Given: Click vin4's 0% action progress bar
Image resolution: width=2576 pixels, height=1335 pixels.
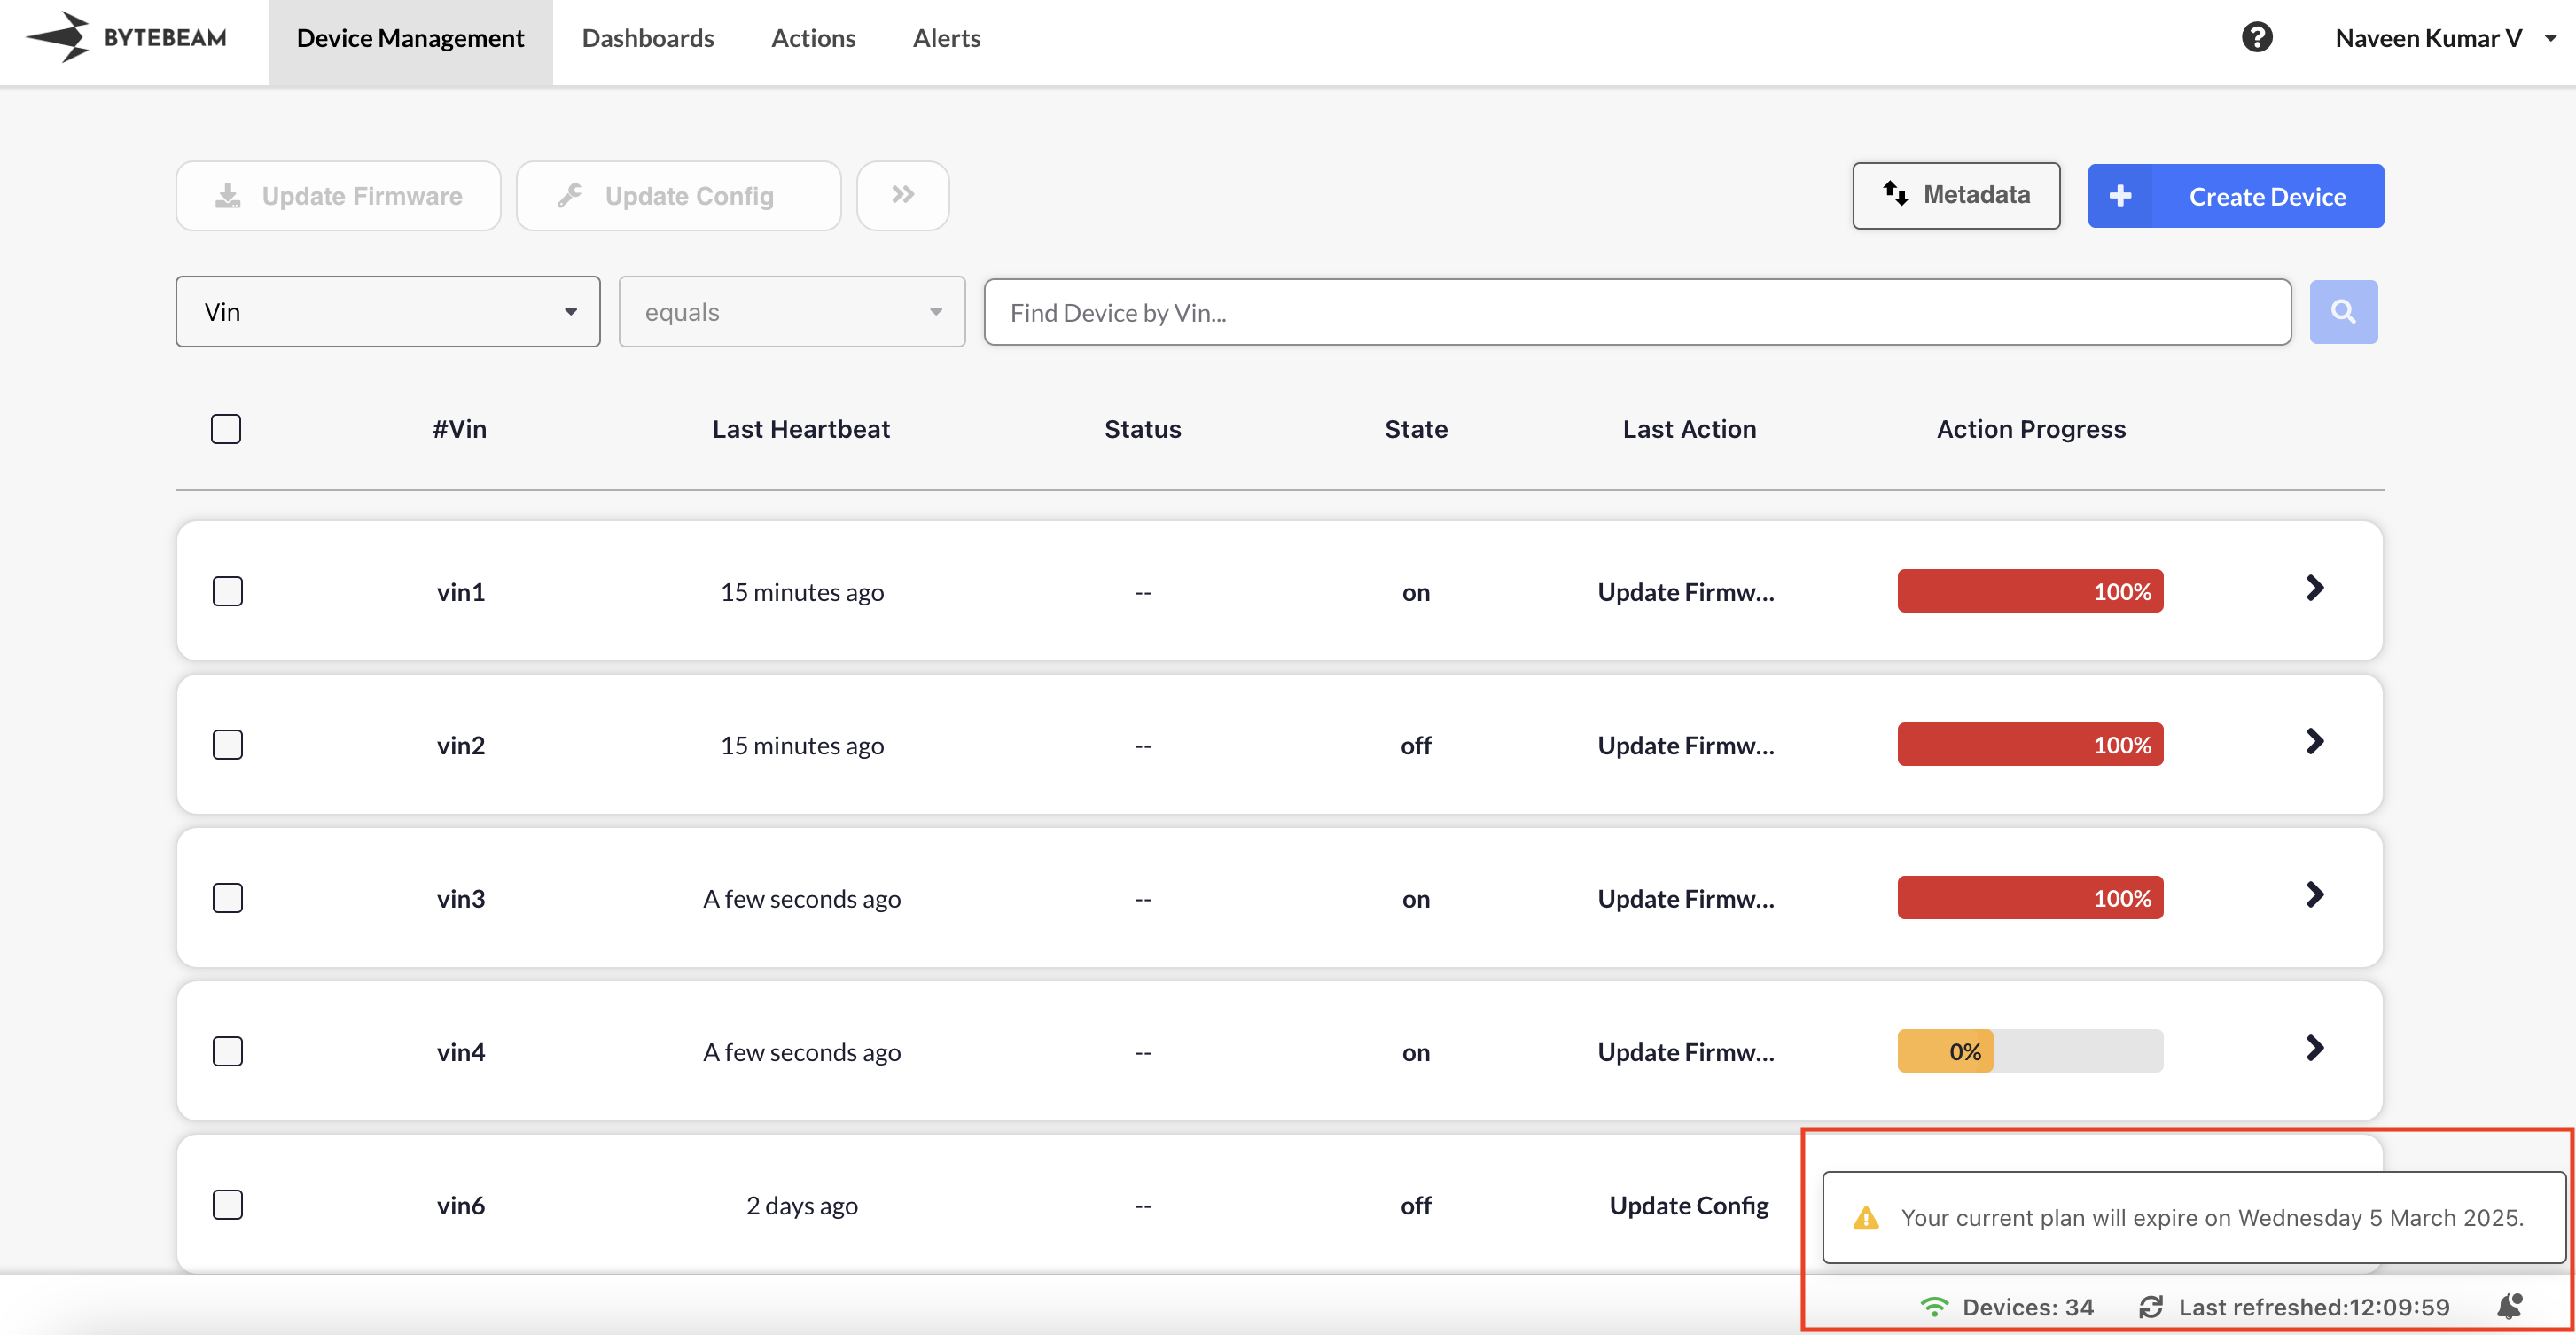Looking at the screenshot, I should [x=2029, y=1051].
